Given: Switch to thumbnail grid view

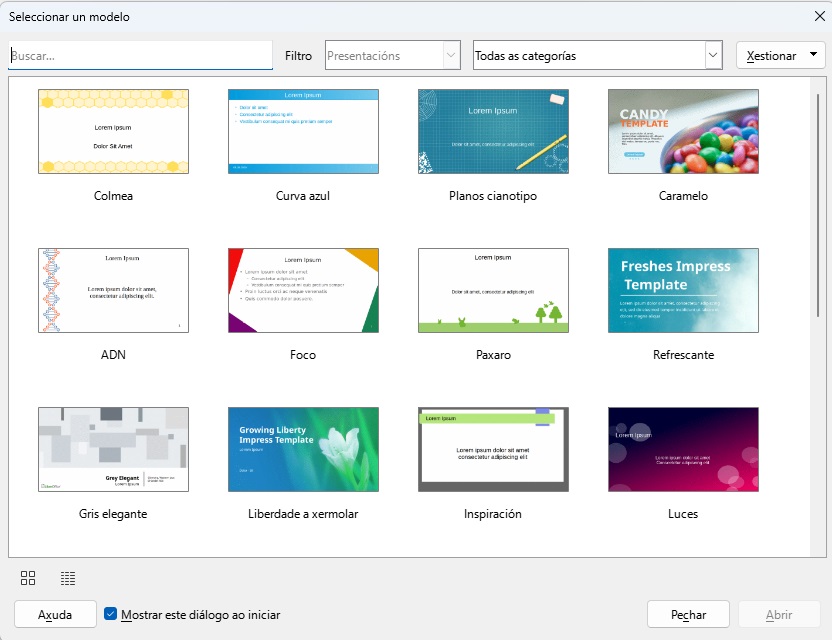Looking at the screenshot, I should pyautogui.click(x=28, y=578).
